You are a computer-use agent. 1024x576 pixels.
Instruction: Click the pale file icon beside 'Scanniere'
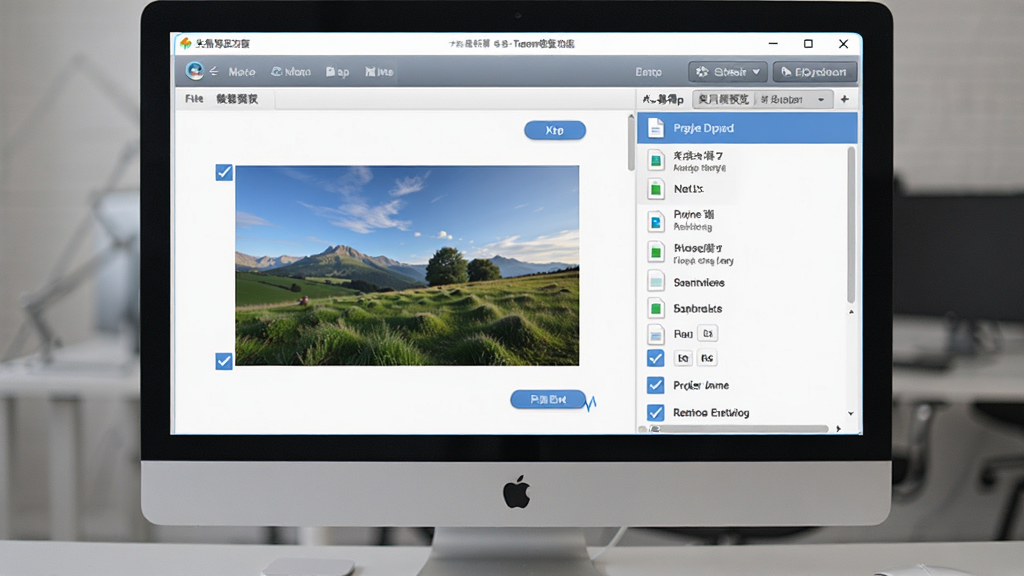coord(656,281)
